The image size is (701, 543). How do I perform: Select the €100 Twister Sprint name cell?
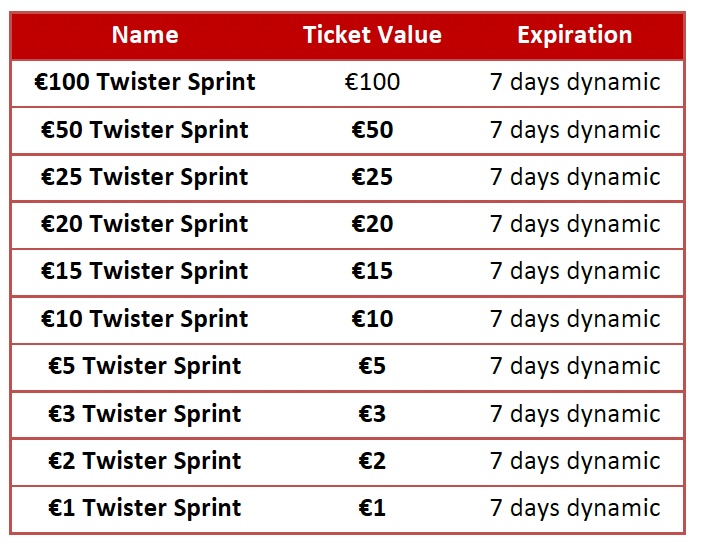pyautogui.click(x=145, y=82)
